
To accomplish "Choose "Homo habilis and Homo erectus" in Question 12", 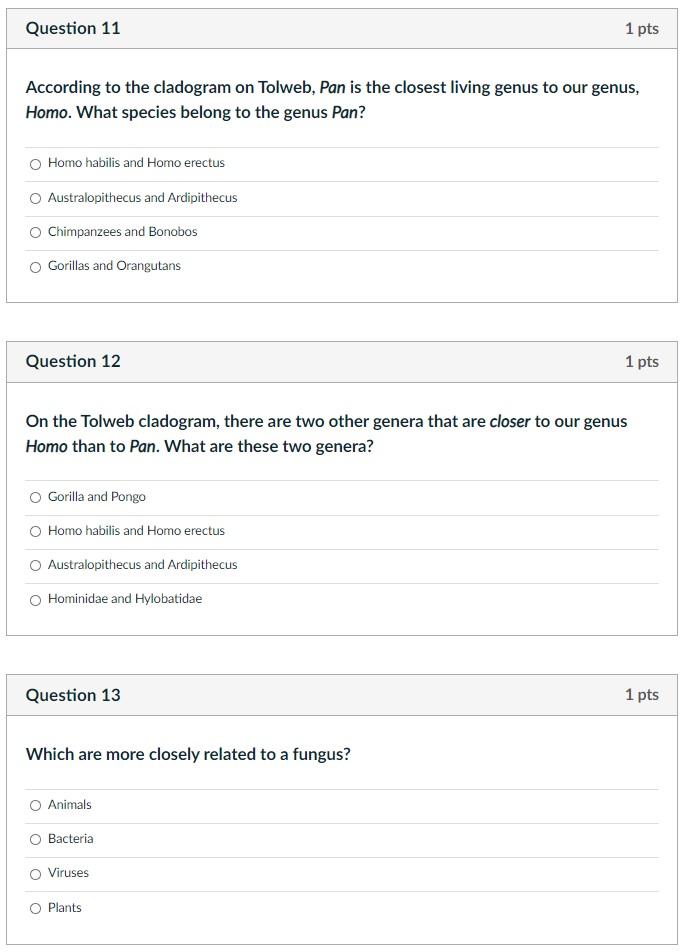I will tap(35, 531).
